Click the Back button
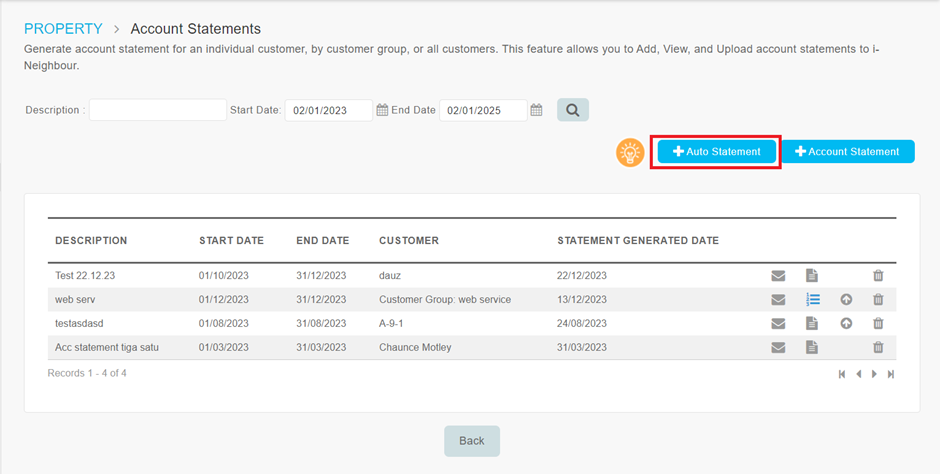This screenshot has width=940, height=474. coord(472,441)
